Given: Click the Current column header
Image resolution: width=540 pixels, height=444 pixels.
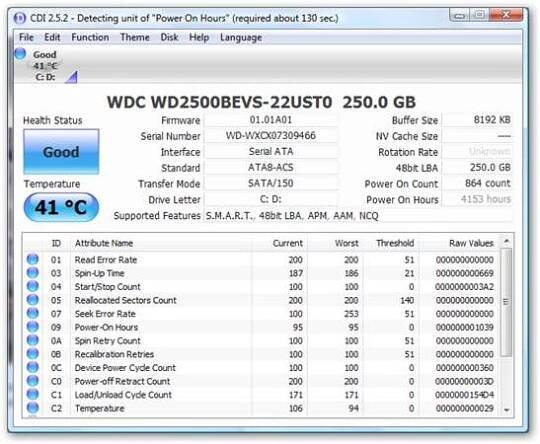Looking at the screenshot, I should point(279,243).
